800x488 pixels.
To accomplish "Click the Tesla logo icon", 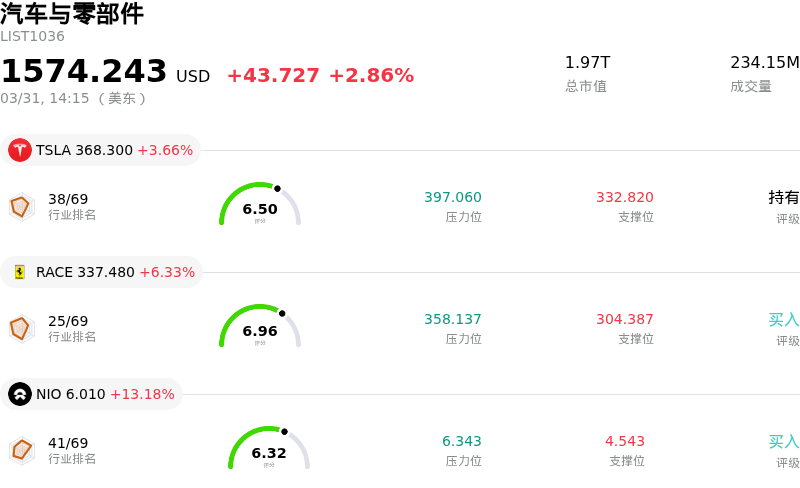I will coord(20,150).
